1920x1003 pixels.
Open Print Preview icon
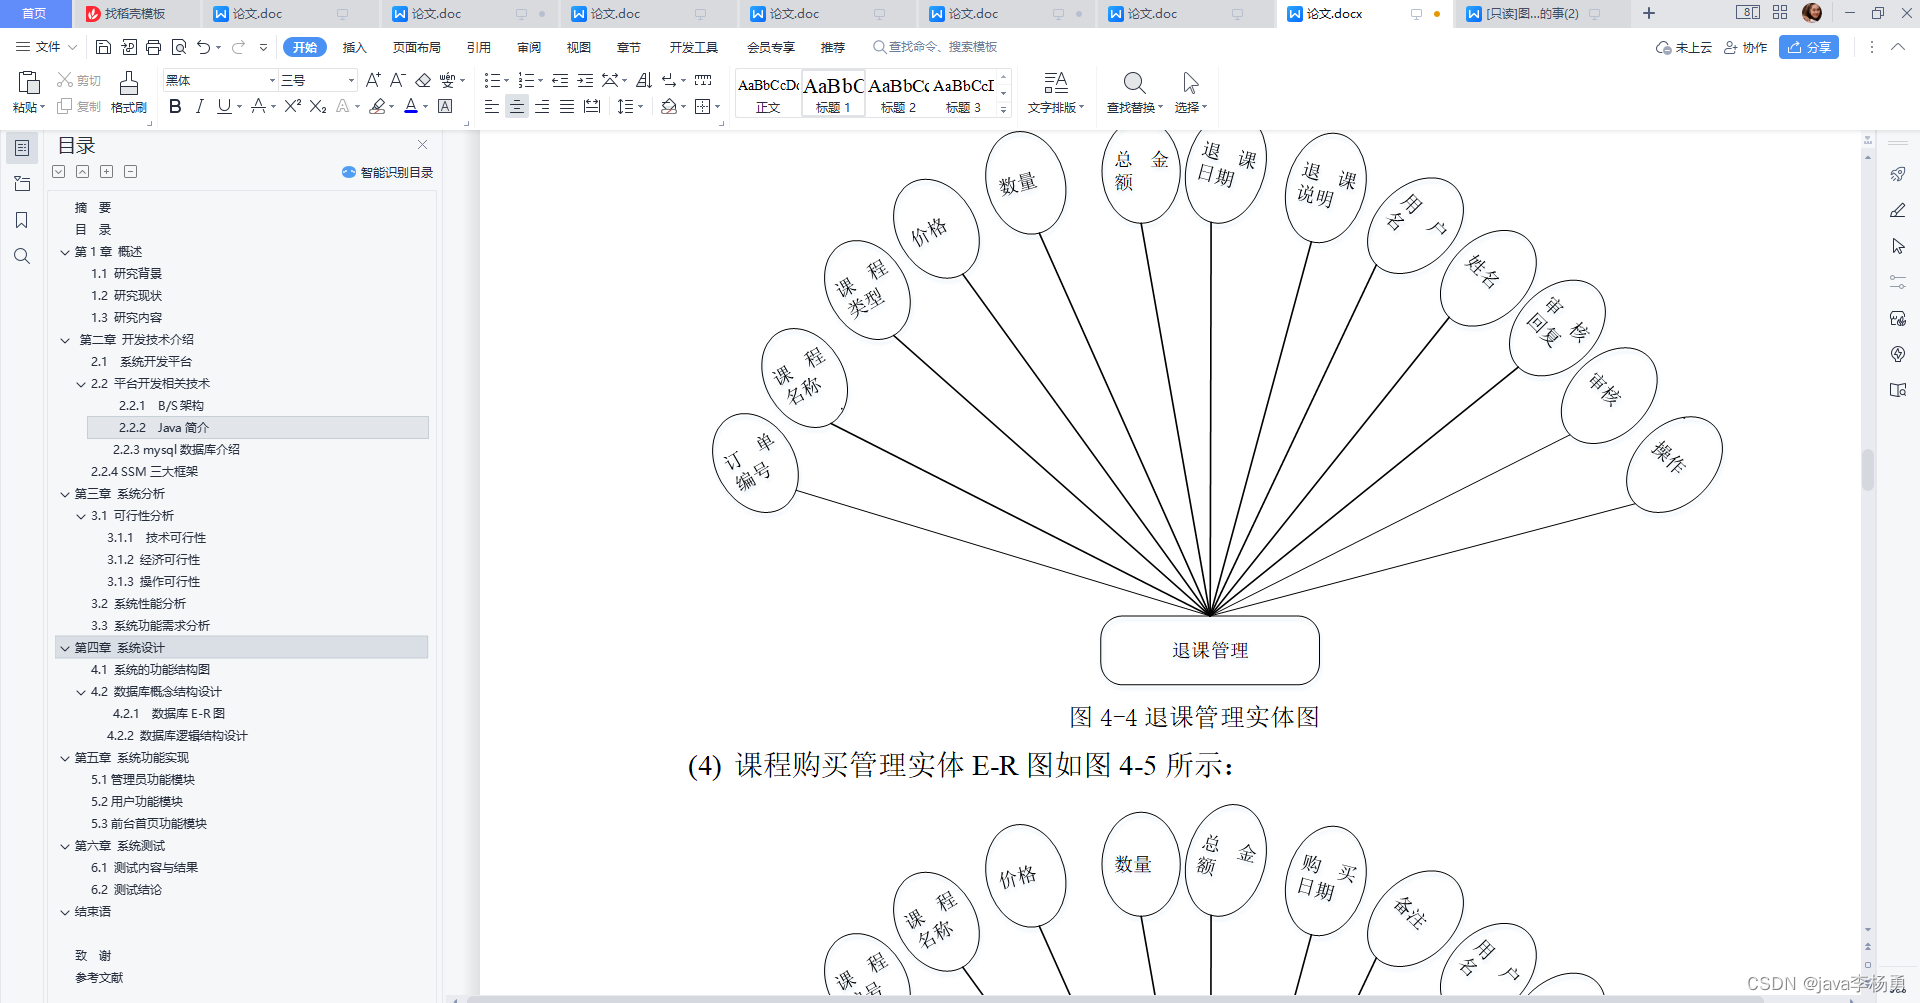(x=179, y=47)
